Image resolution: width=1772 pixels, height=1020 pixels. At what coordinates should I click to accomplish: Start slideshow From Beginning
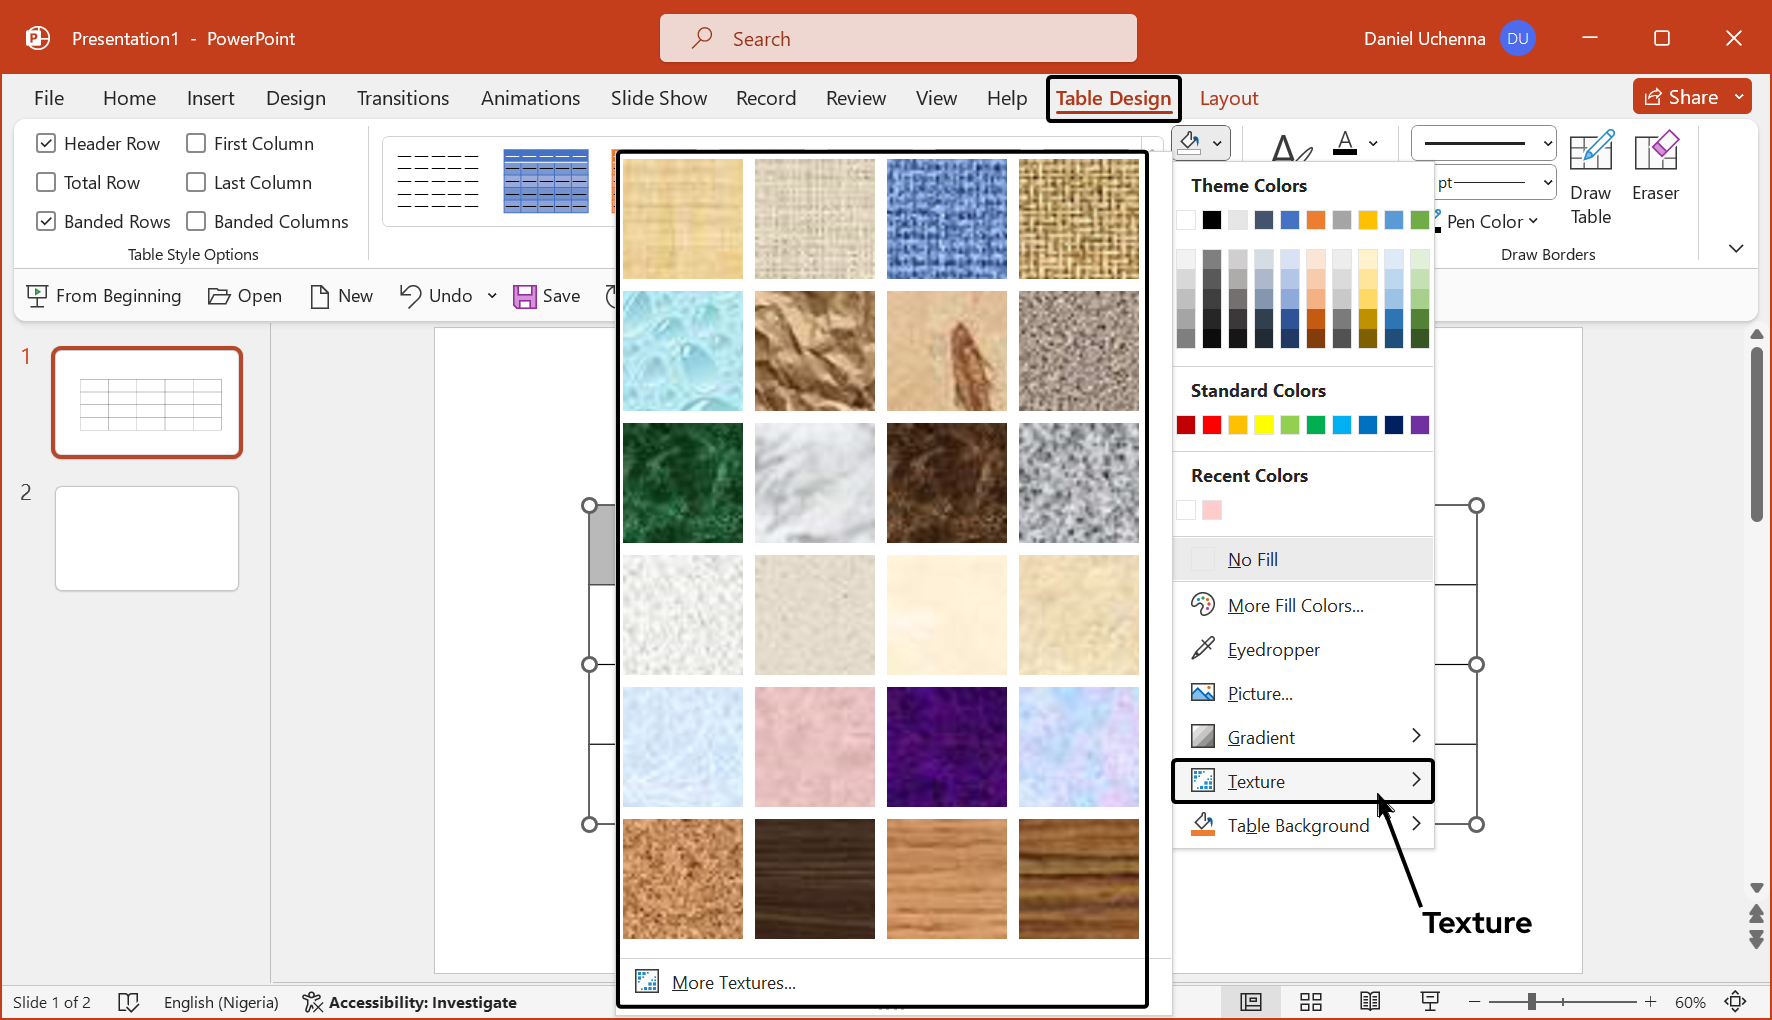(105, 296)
